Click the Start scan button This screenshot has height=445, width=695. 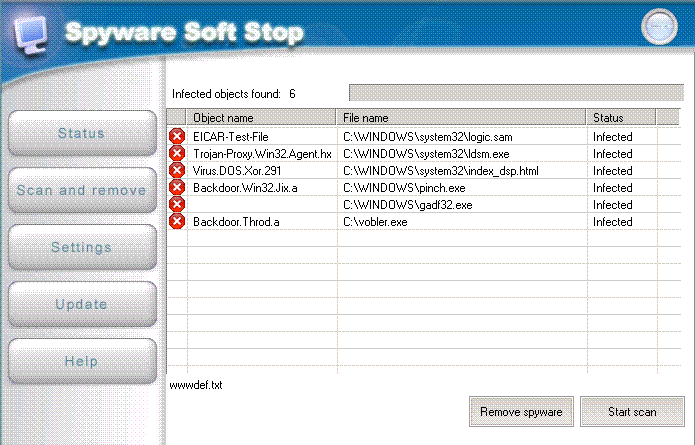pos(632,412)
